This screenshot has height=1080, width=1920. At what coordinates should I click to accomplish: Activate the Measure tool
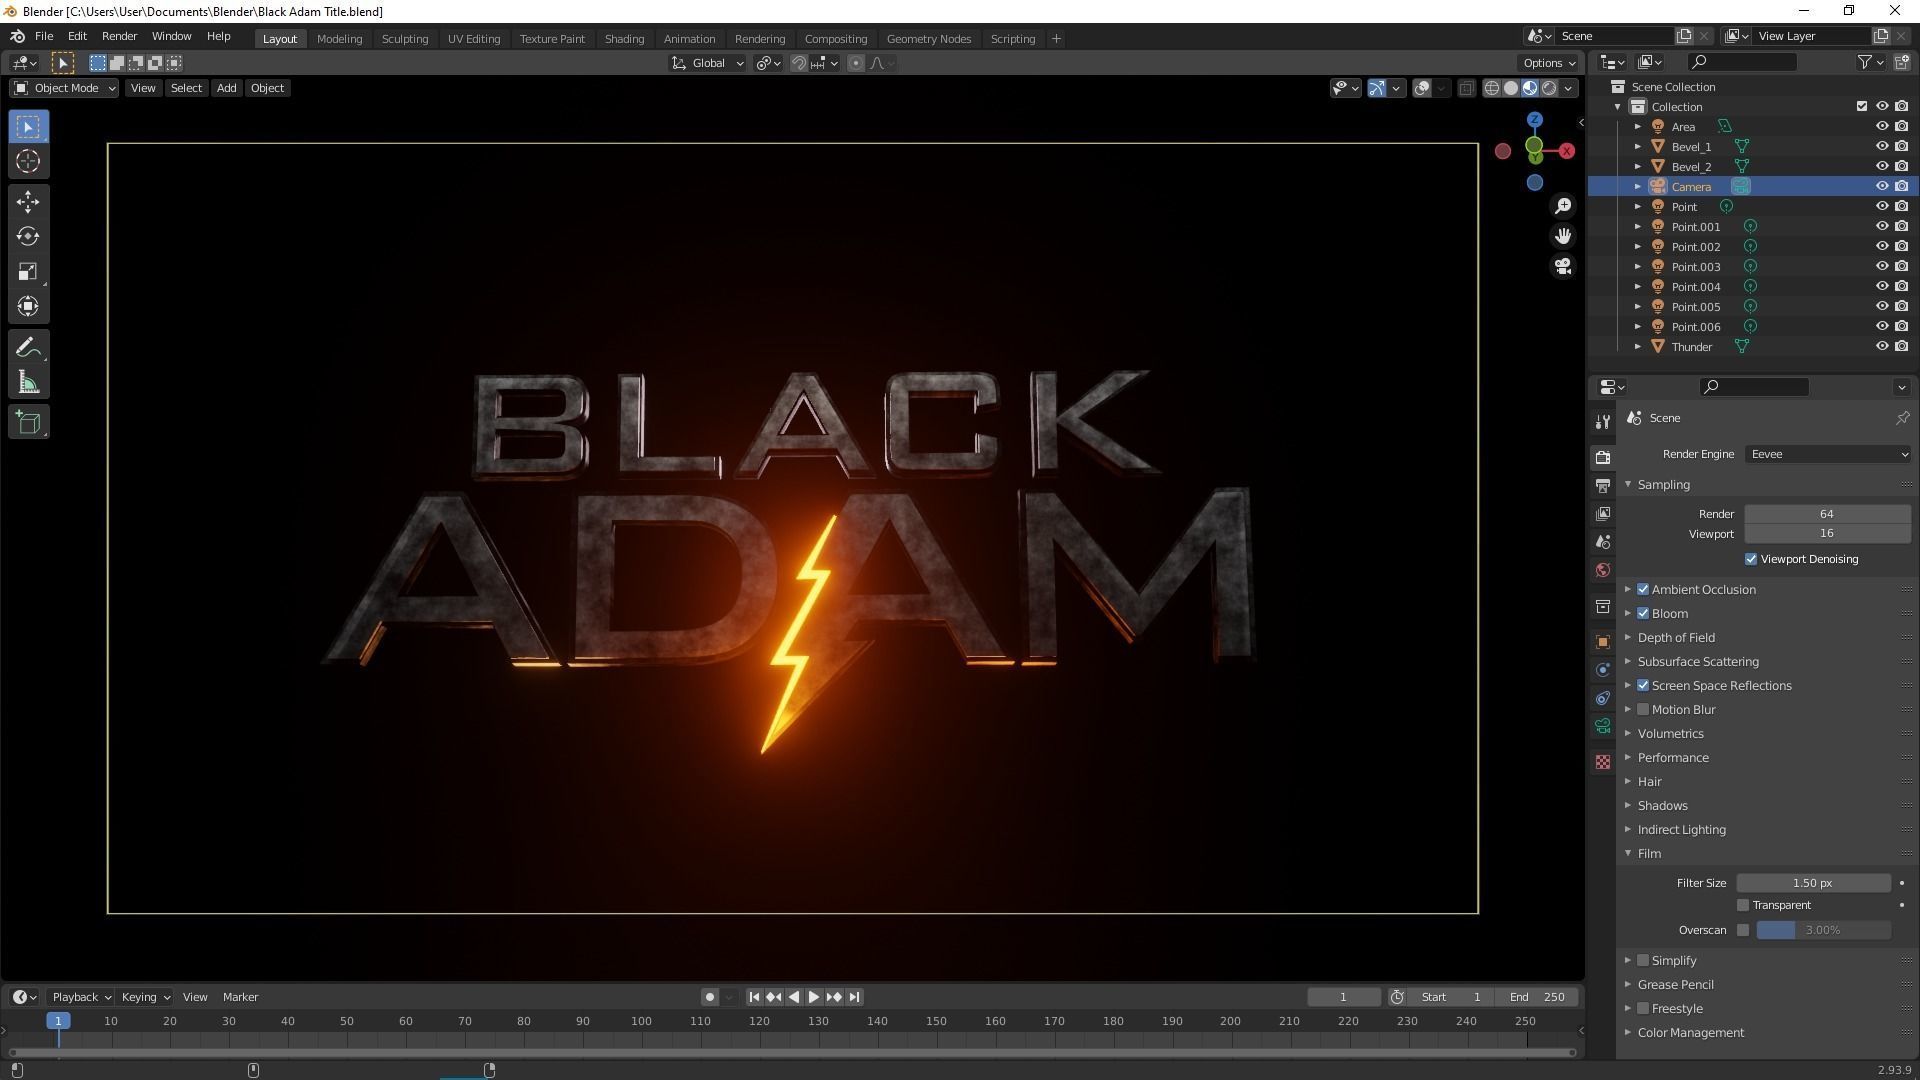coord(27,381)
